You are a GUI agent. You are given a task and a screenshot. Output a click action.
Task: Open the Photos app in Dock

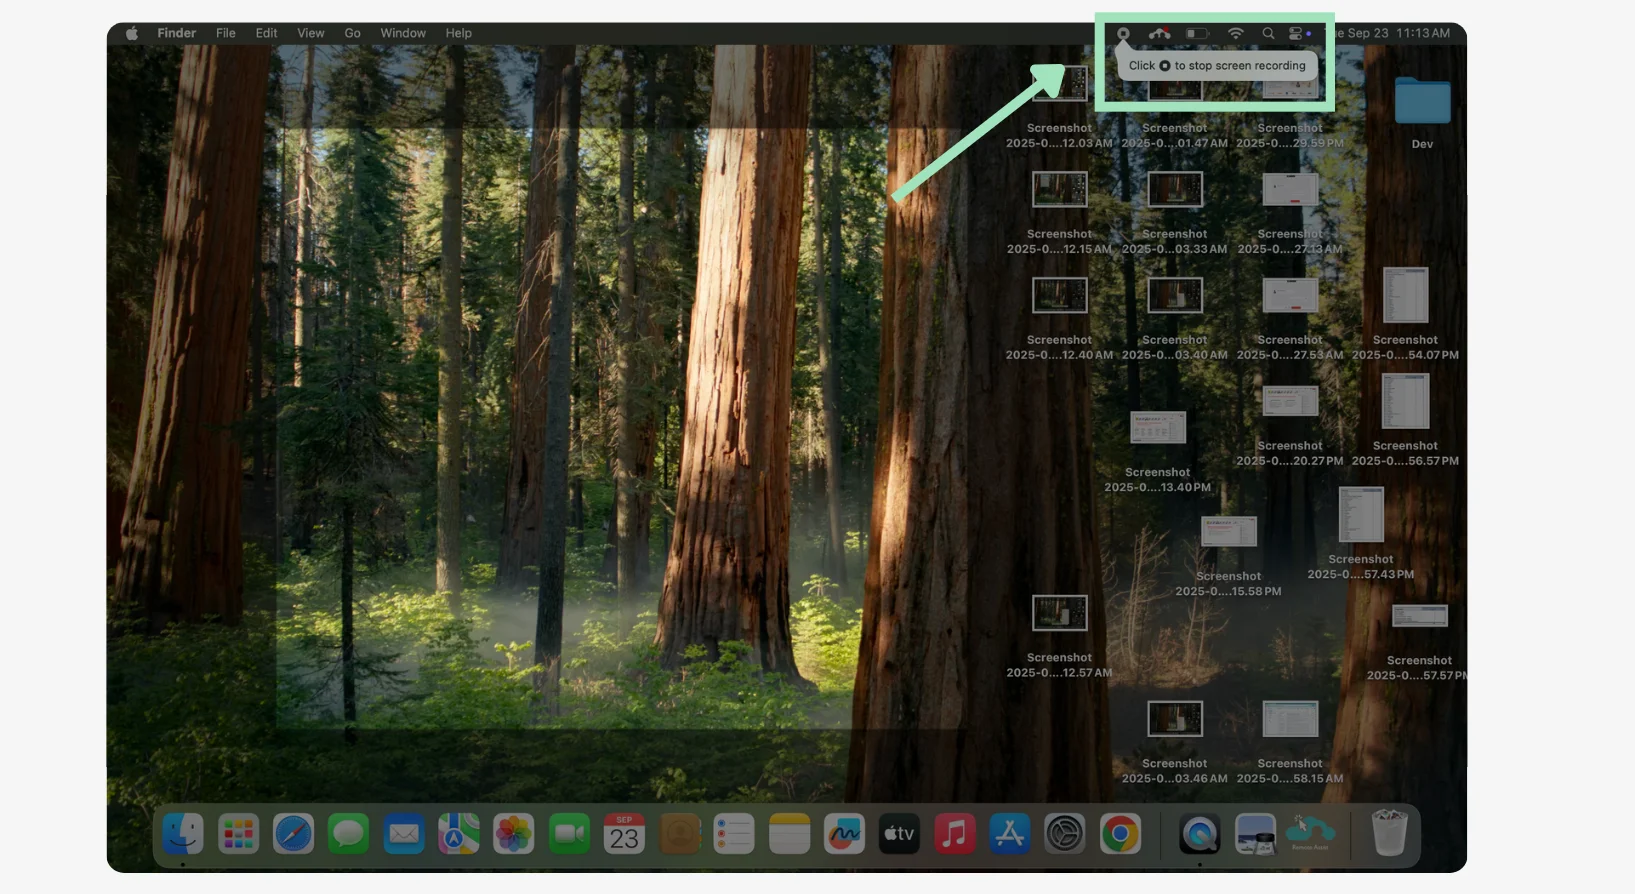pos(514,833)
